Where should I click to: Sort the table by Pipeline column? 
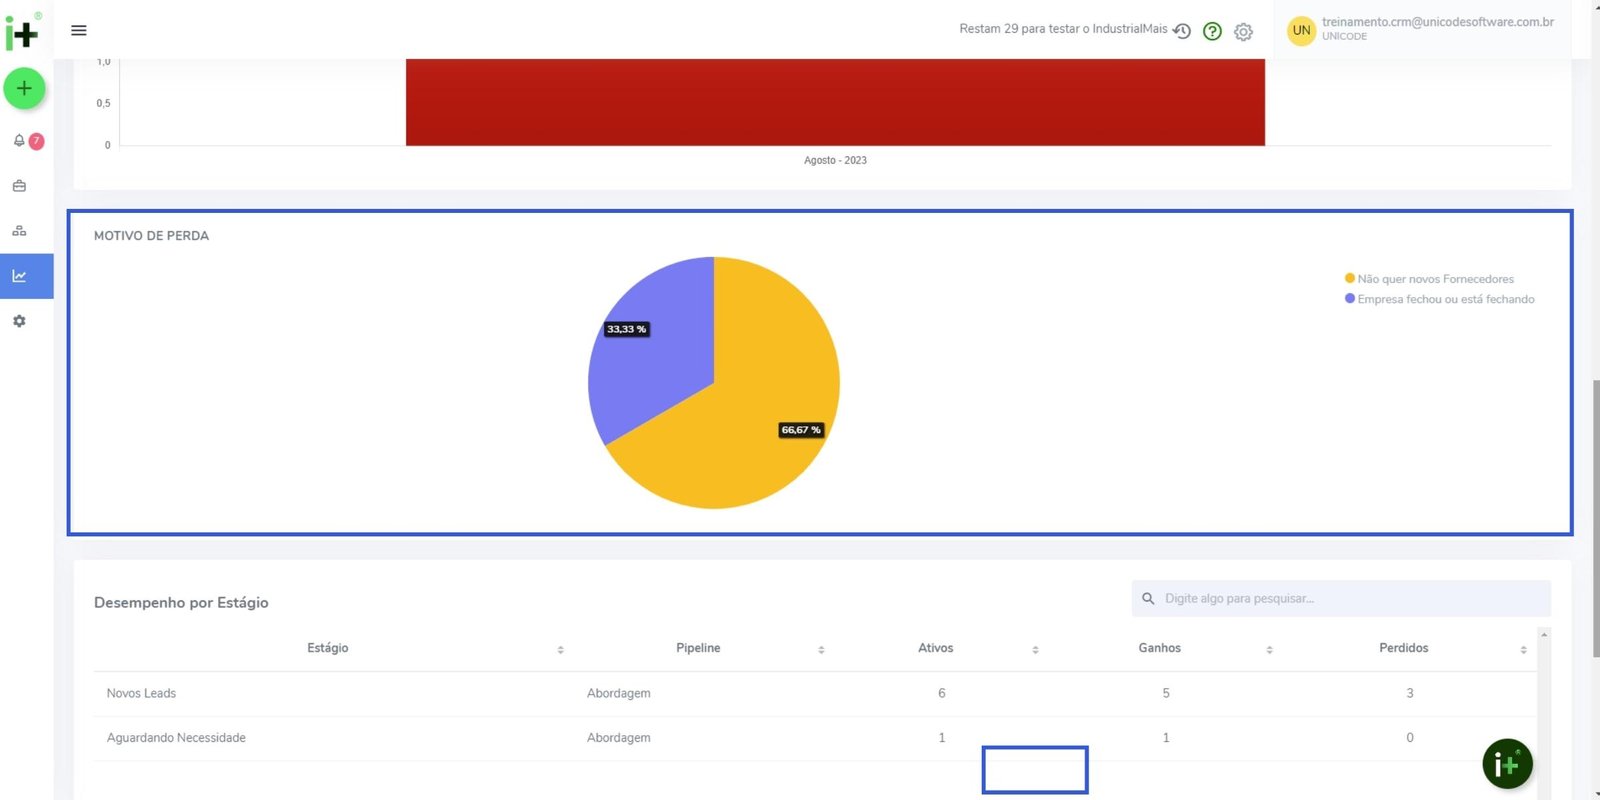click(x=821, y=649)
